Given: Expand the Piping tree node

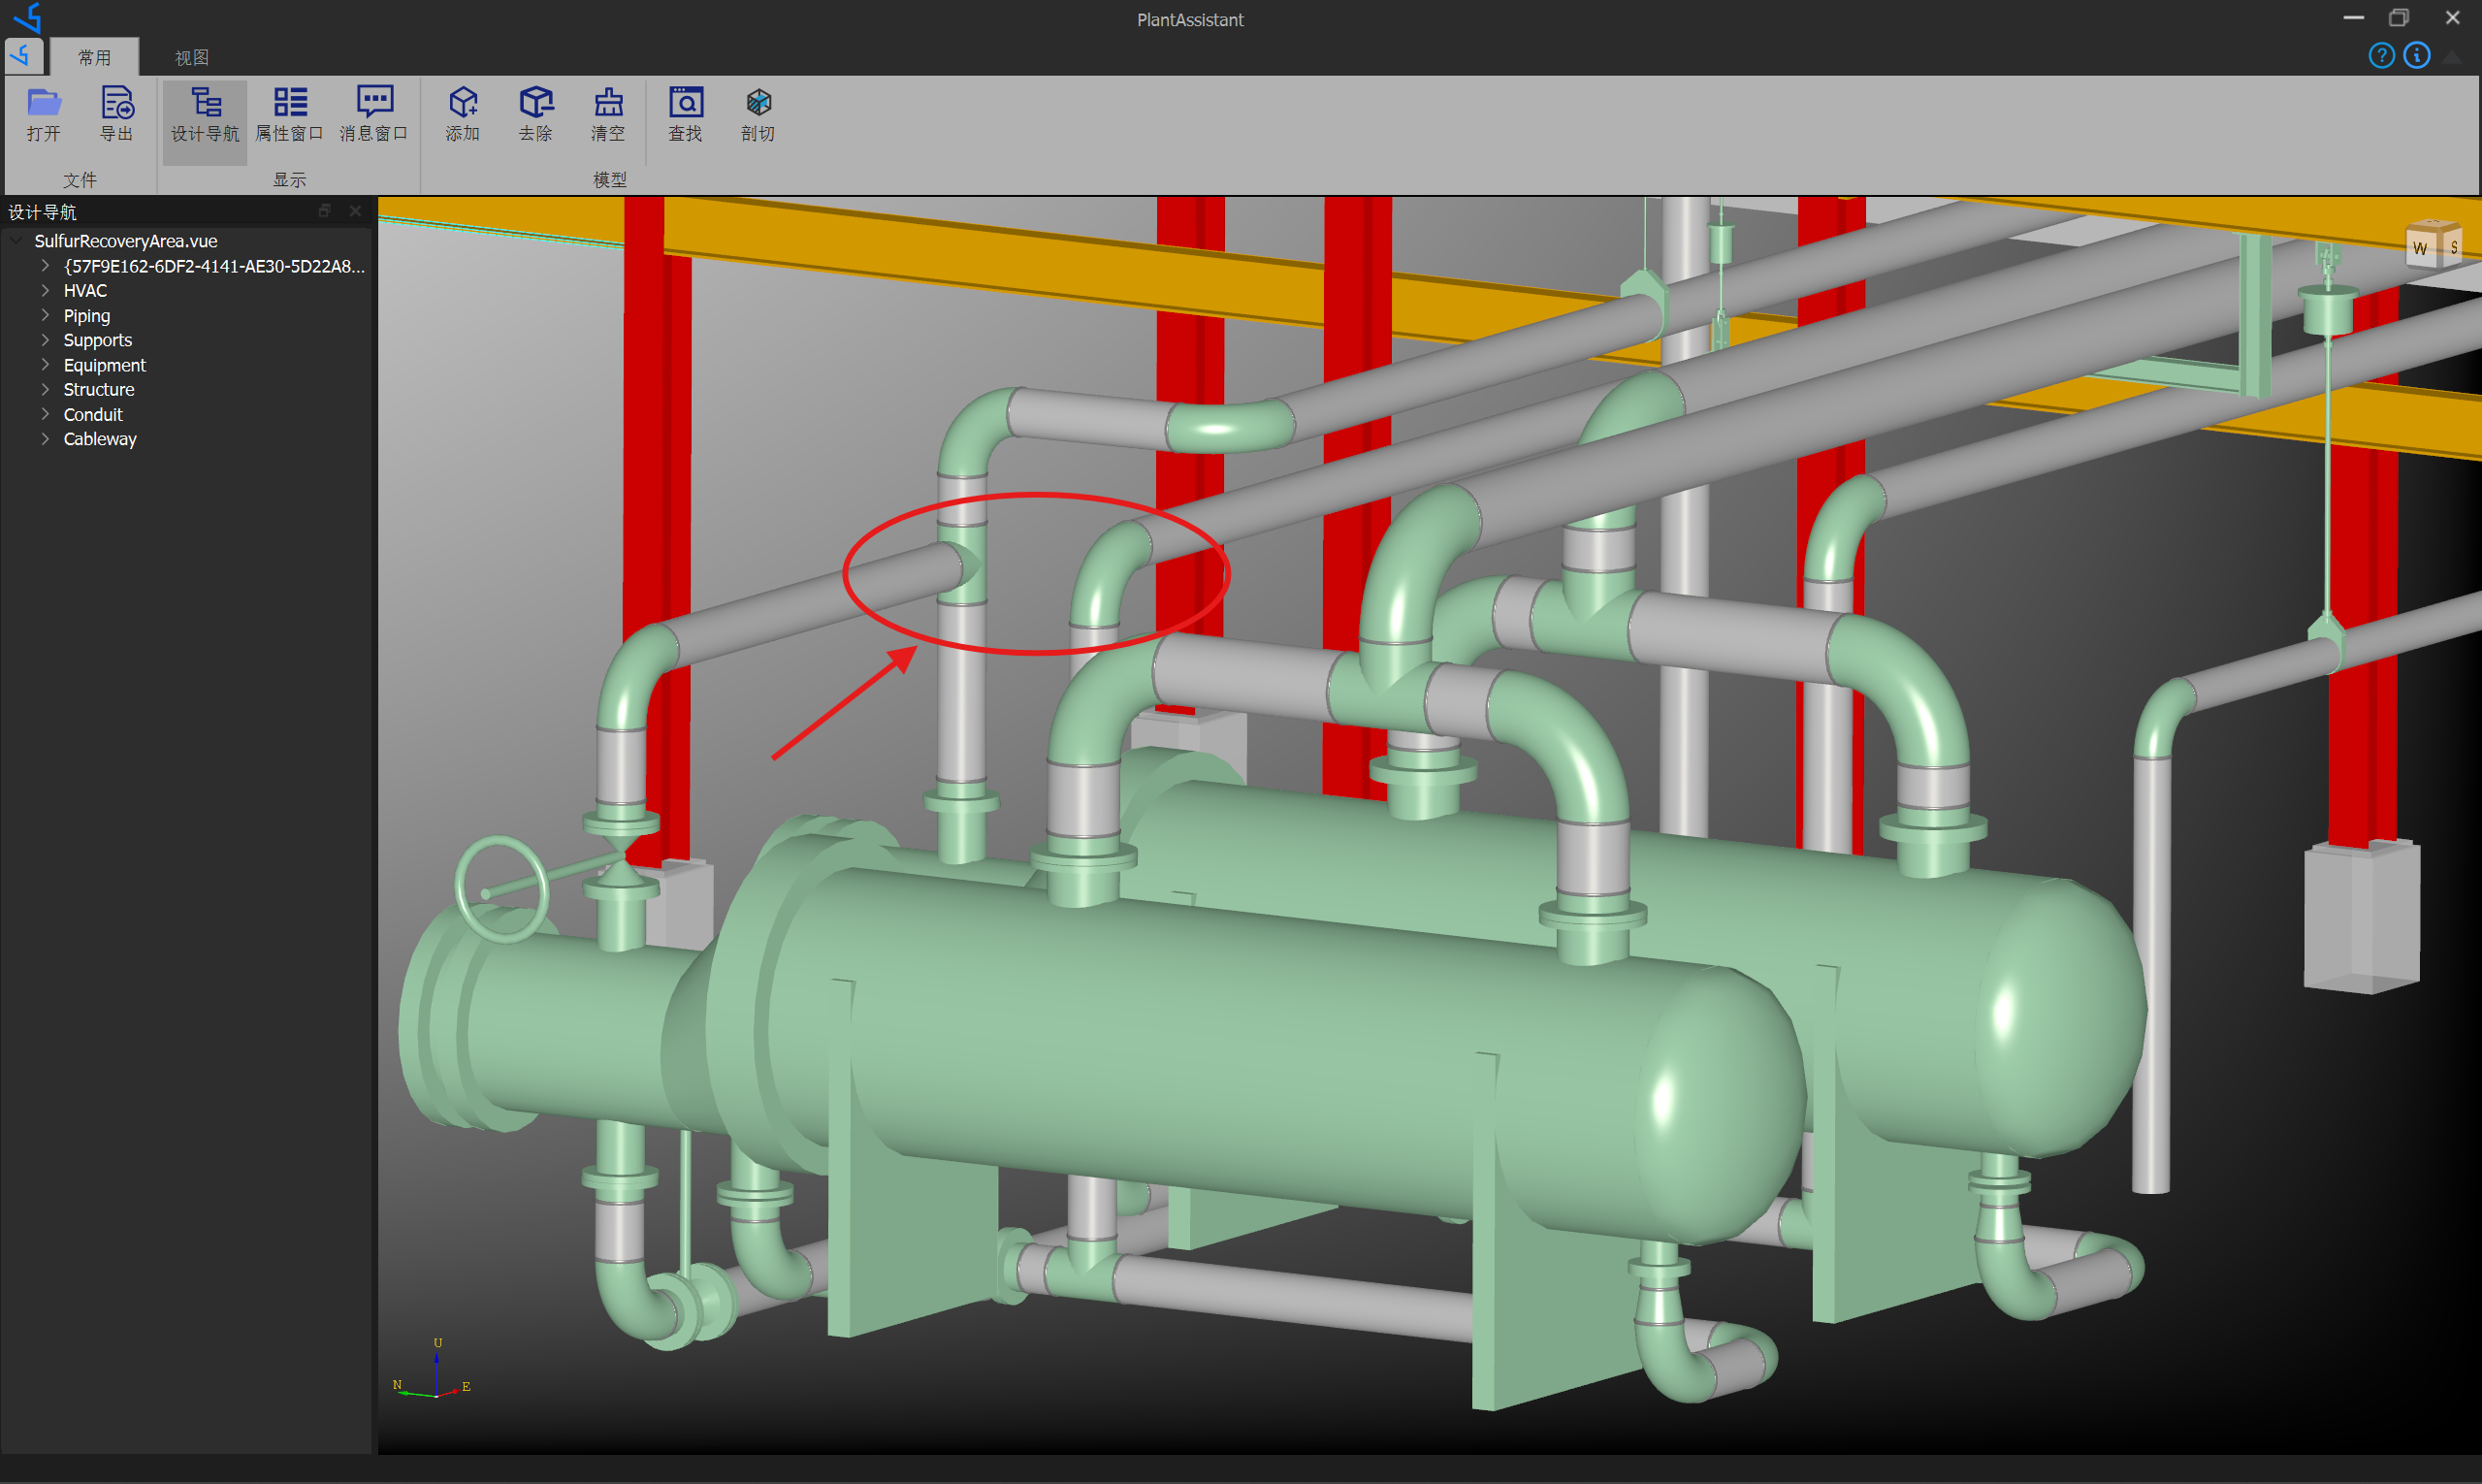Looking at the screenshot, I should click(45, 314).
